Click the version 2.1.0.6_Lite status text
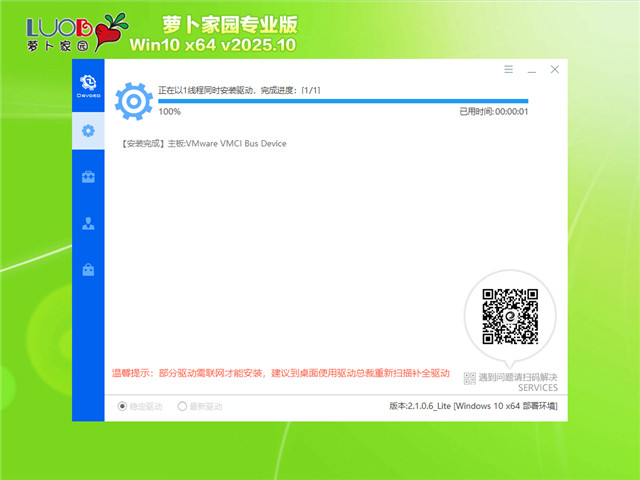 (x=473, y=407)
